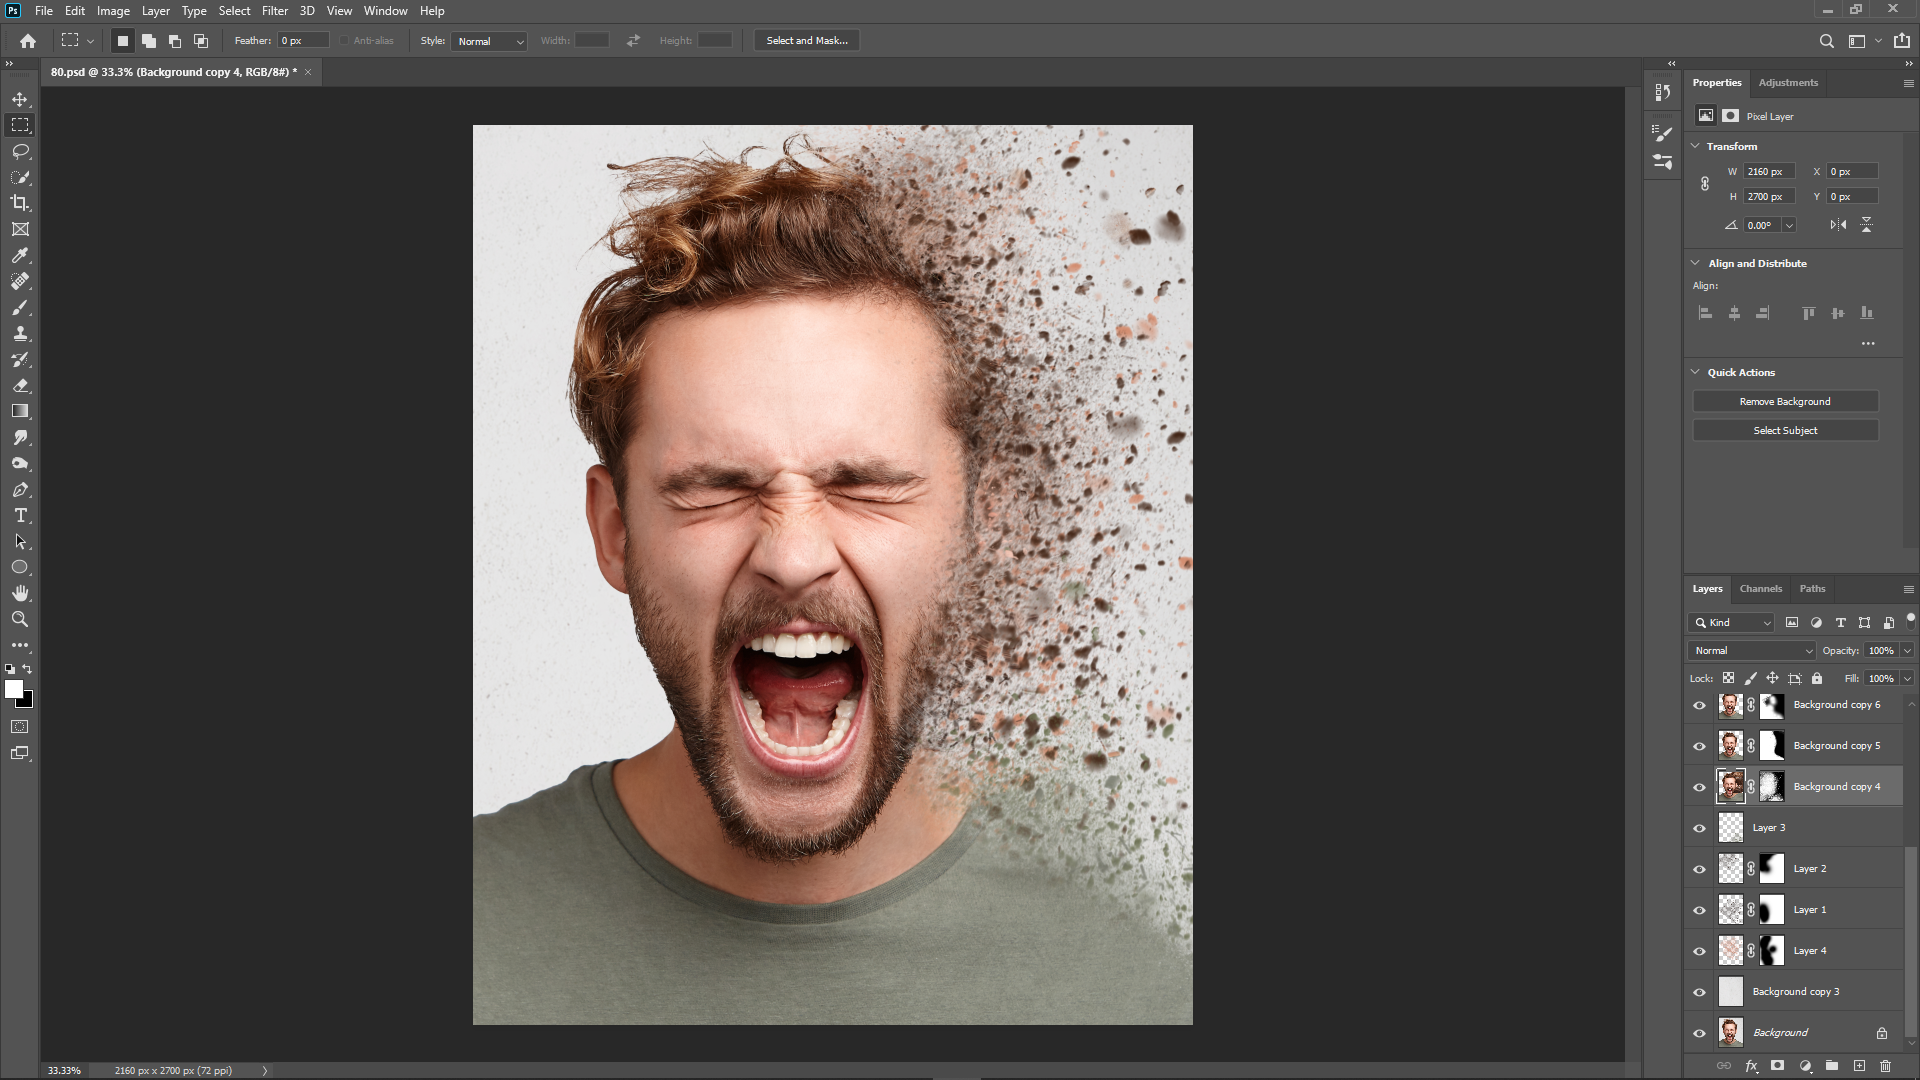Image resolution: width=1920 pixels, height=1080 pixels.
Task: Click the Share icon at top right
Action: coord(1901,41)
